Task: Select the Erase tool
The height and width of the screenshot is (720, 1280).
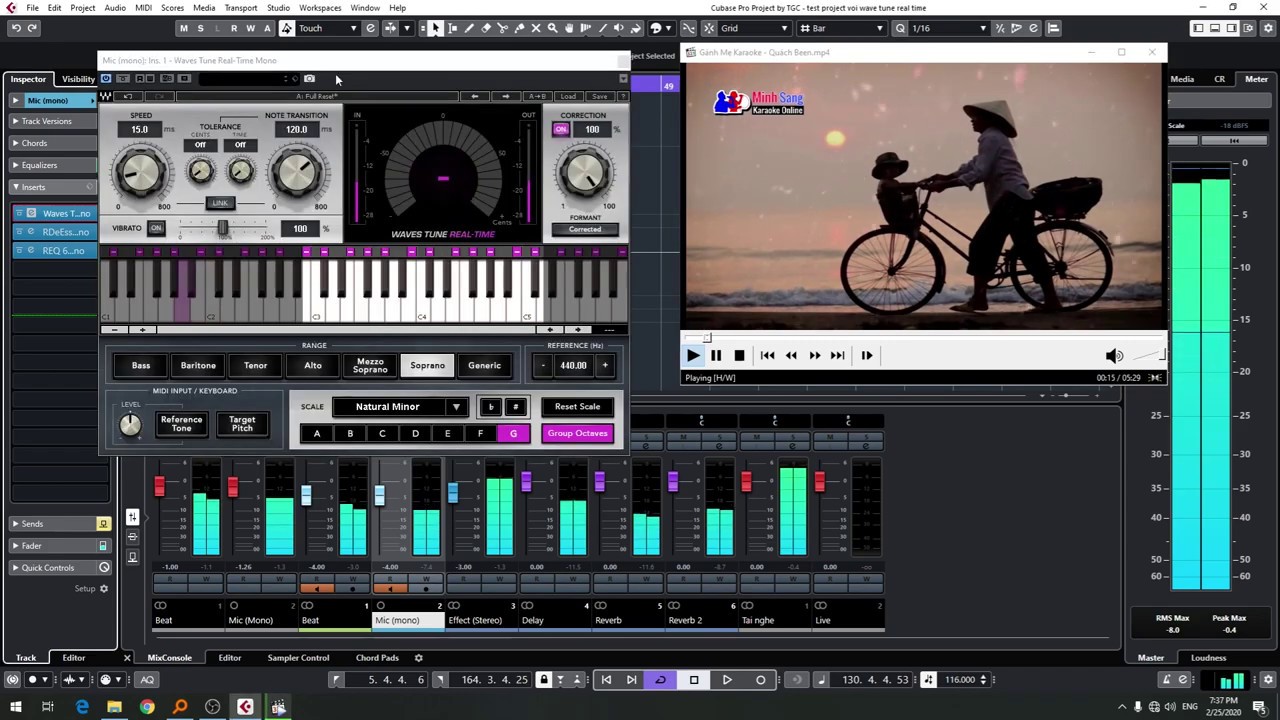Action: (x=486, y=28)
